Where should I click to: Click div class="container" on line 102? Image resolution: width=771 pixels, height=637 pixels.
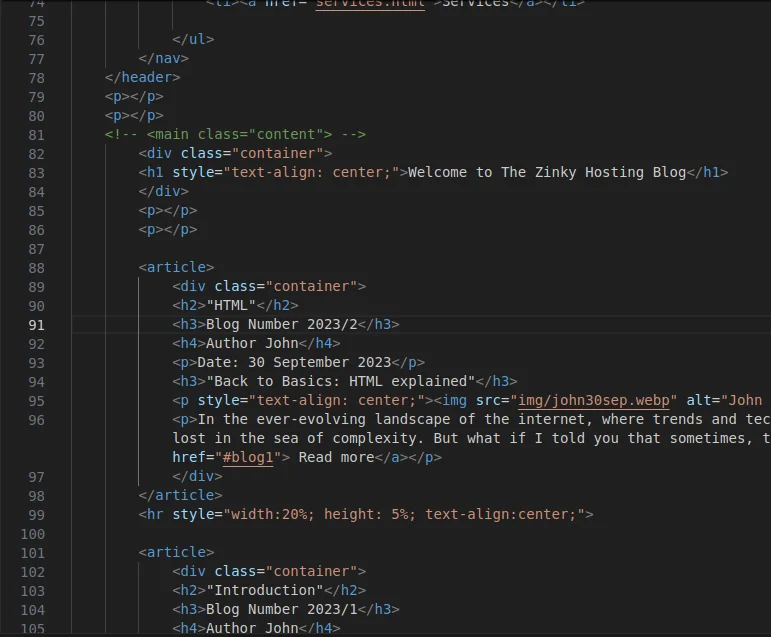(x=269, y=571)
